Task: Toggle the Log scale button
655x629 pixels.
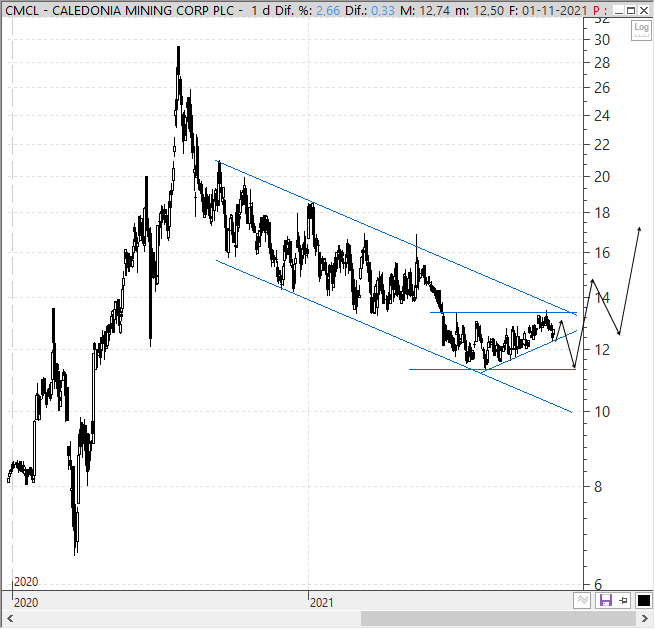Action: click(x=641, y=30)
